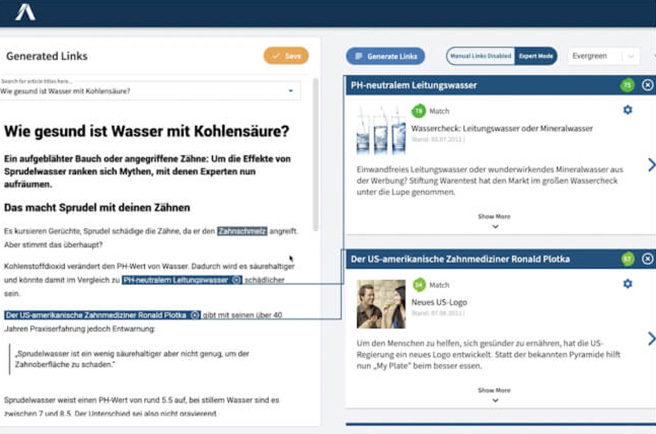Click green Match badge for Wassercheck
The height and width of the screenshot is (434, 656).
[418, 111]
